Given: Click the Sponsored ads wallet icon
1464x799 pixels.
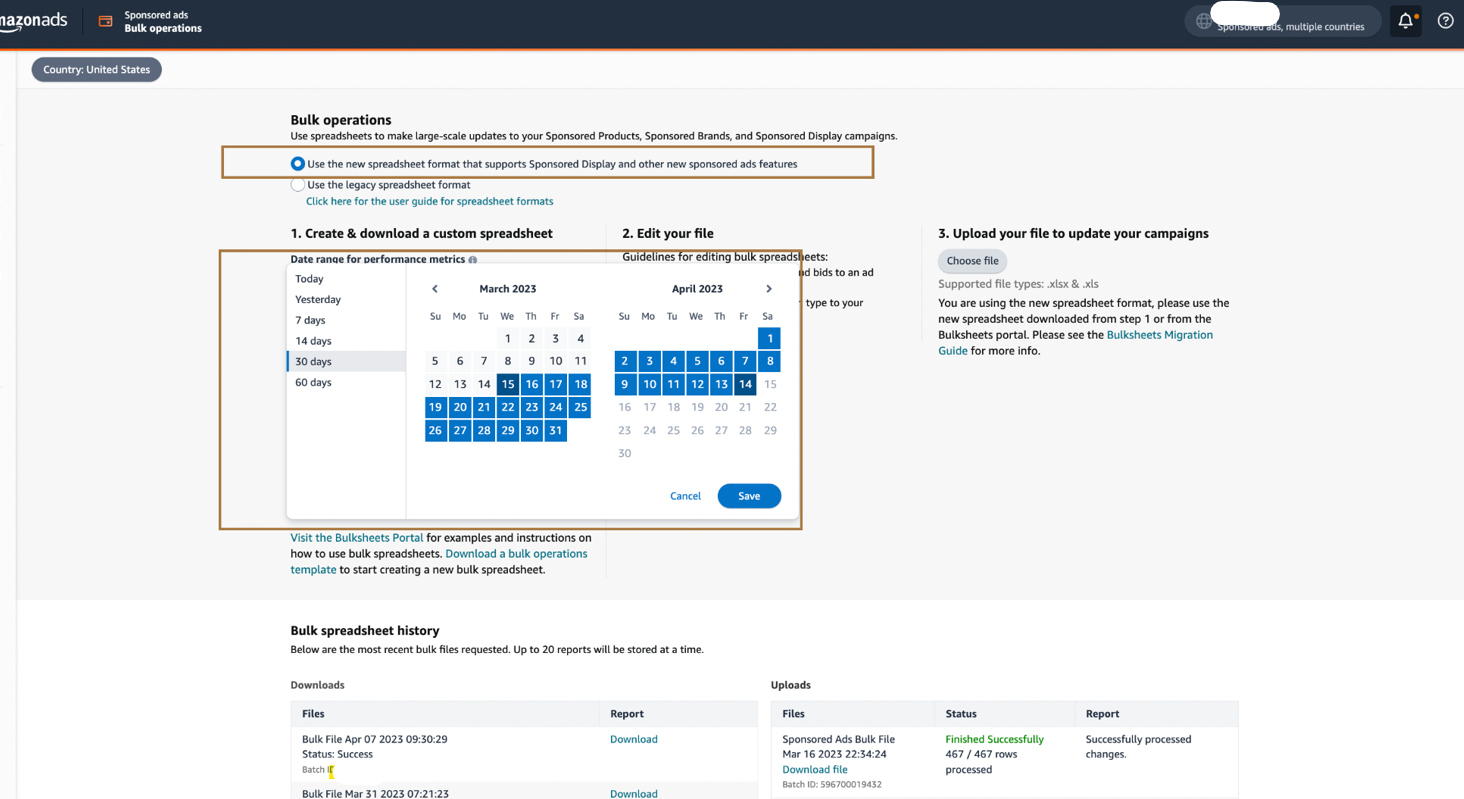Looking at the screenshot, I should [x=105, y=21].
